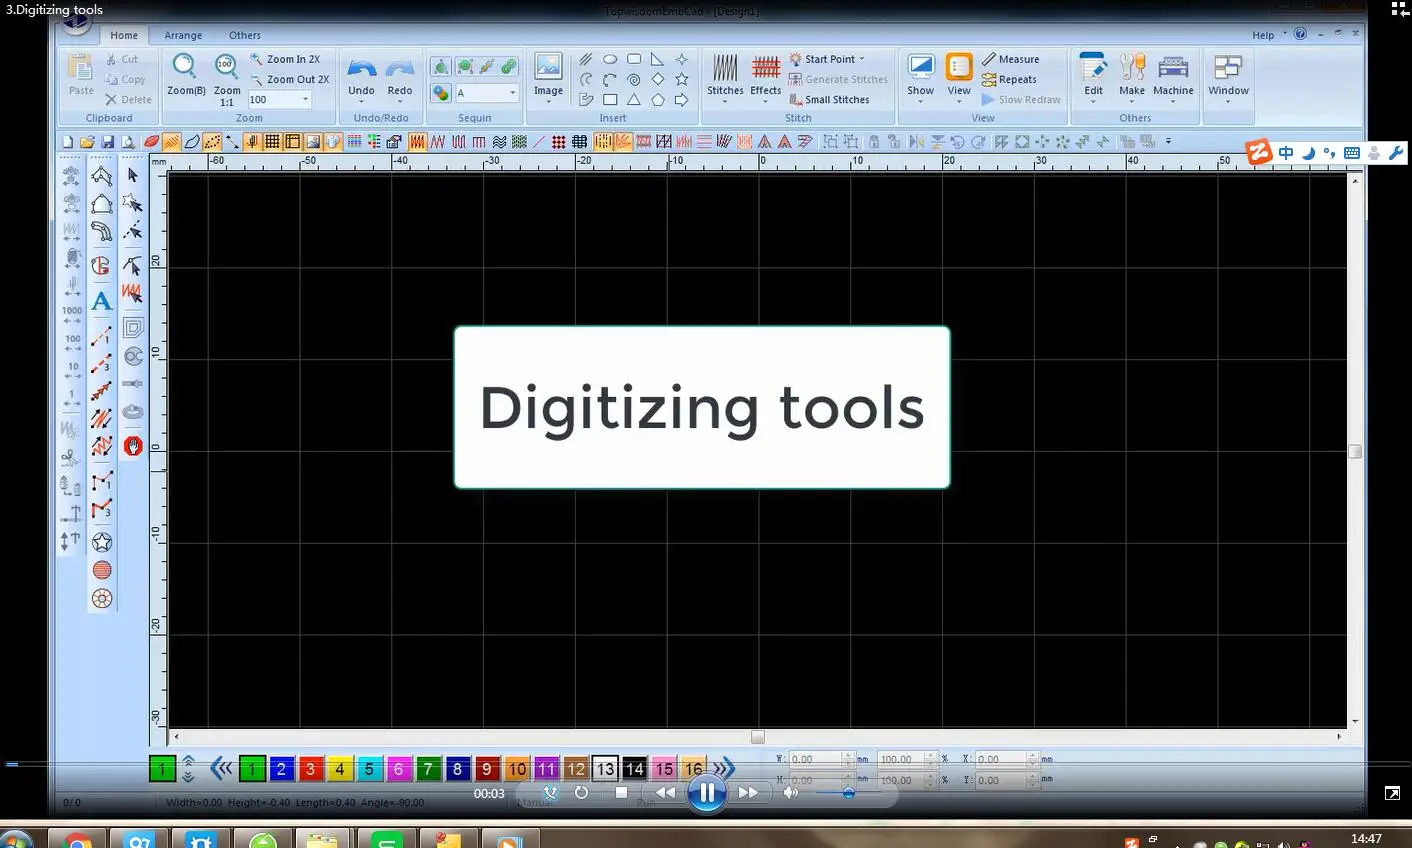Show next colors in the palette
The image size is (1412, 848).
click(x=723, y=769)
